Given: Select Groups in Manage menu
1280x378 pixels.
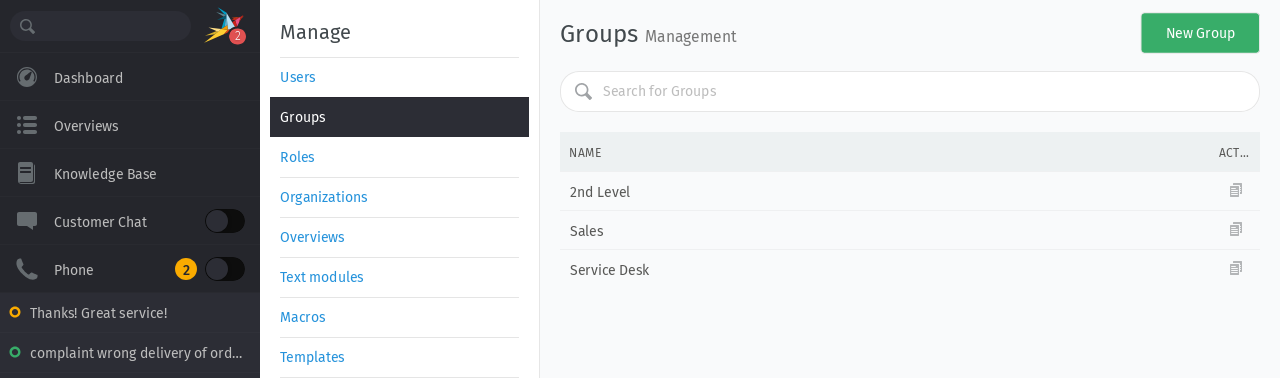Looking at the screenshot, I should tap(399, 117).
